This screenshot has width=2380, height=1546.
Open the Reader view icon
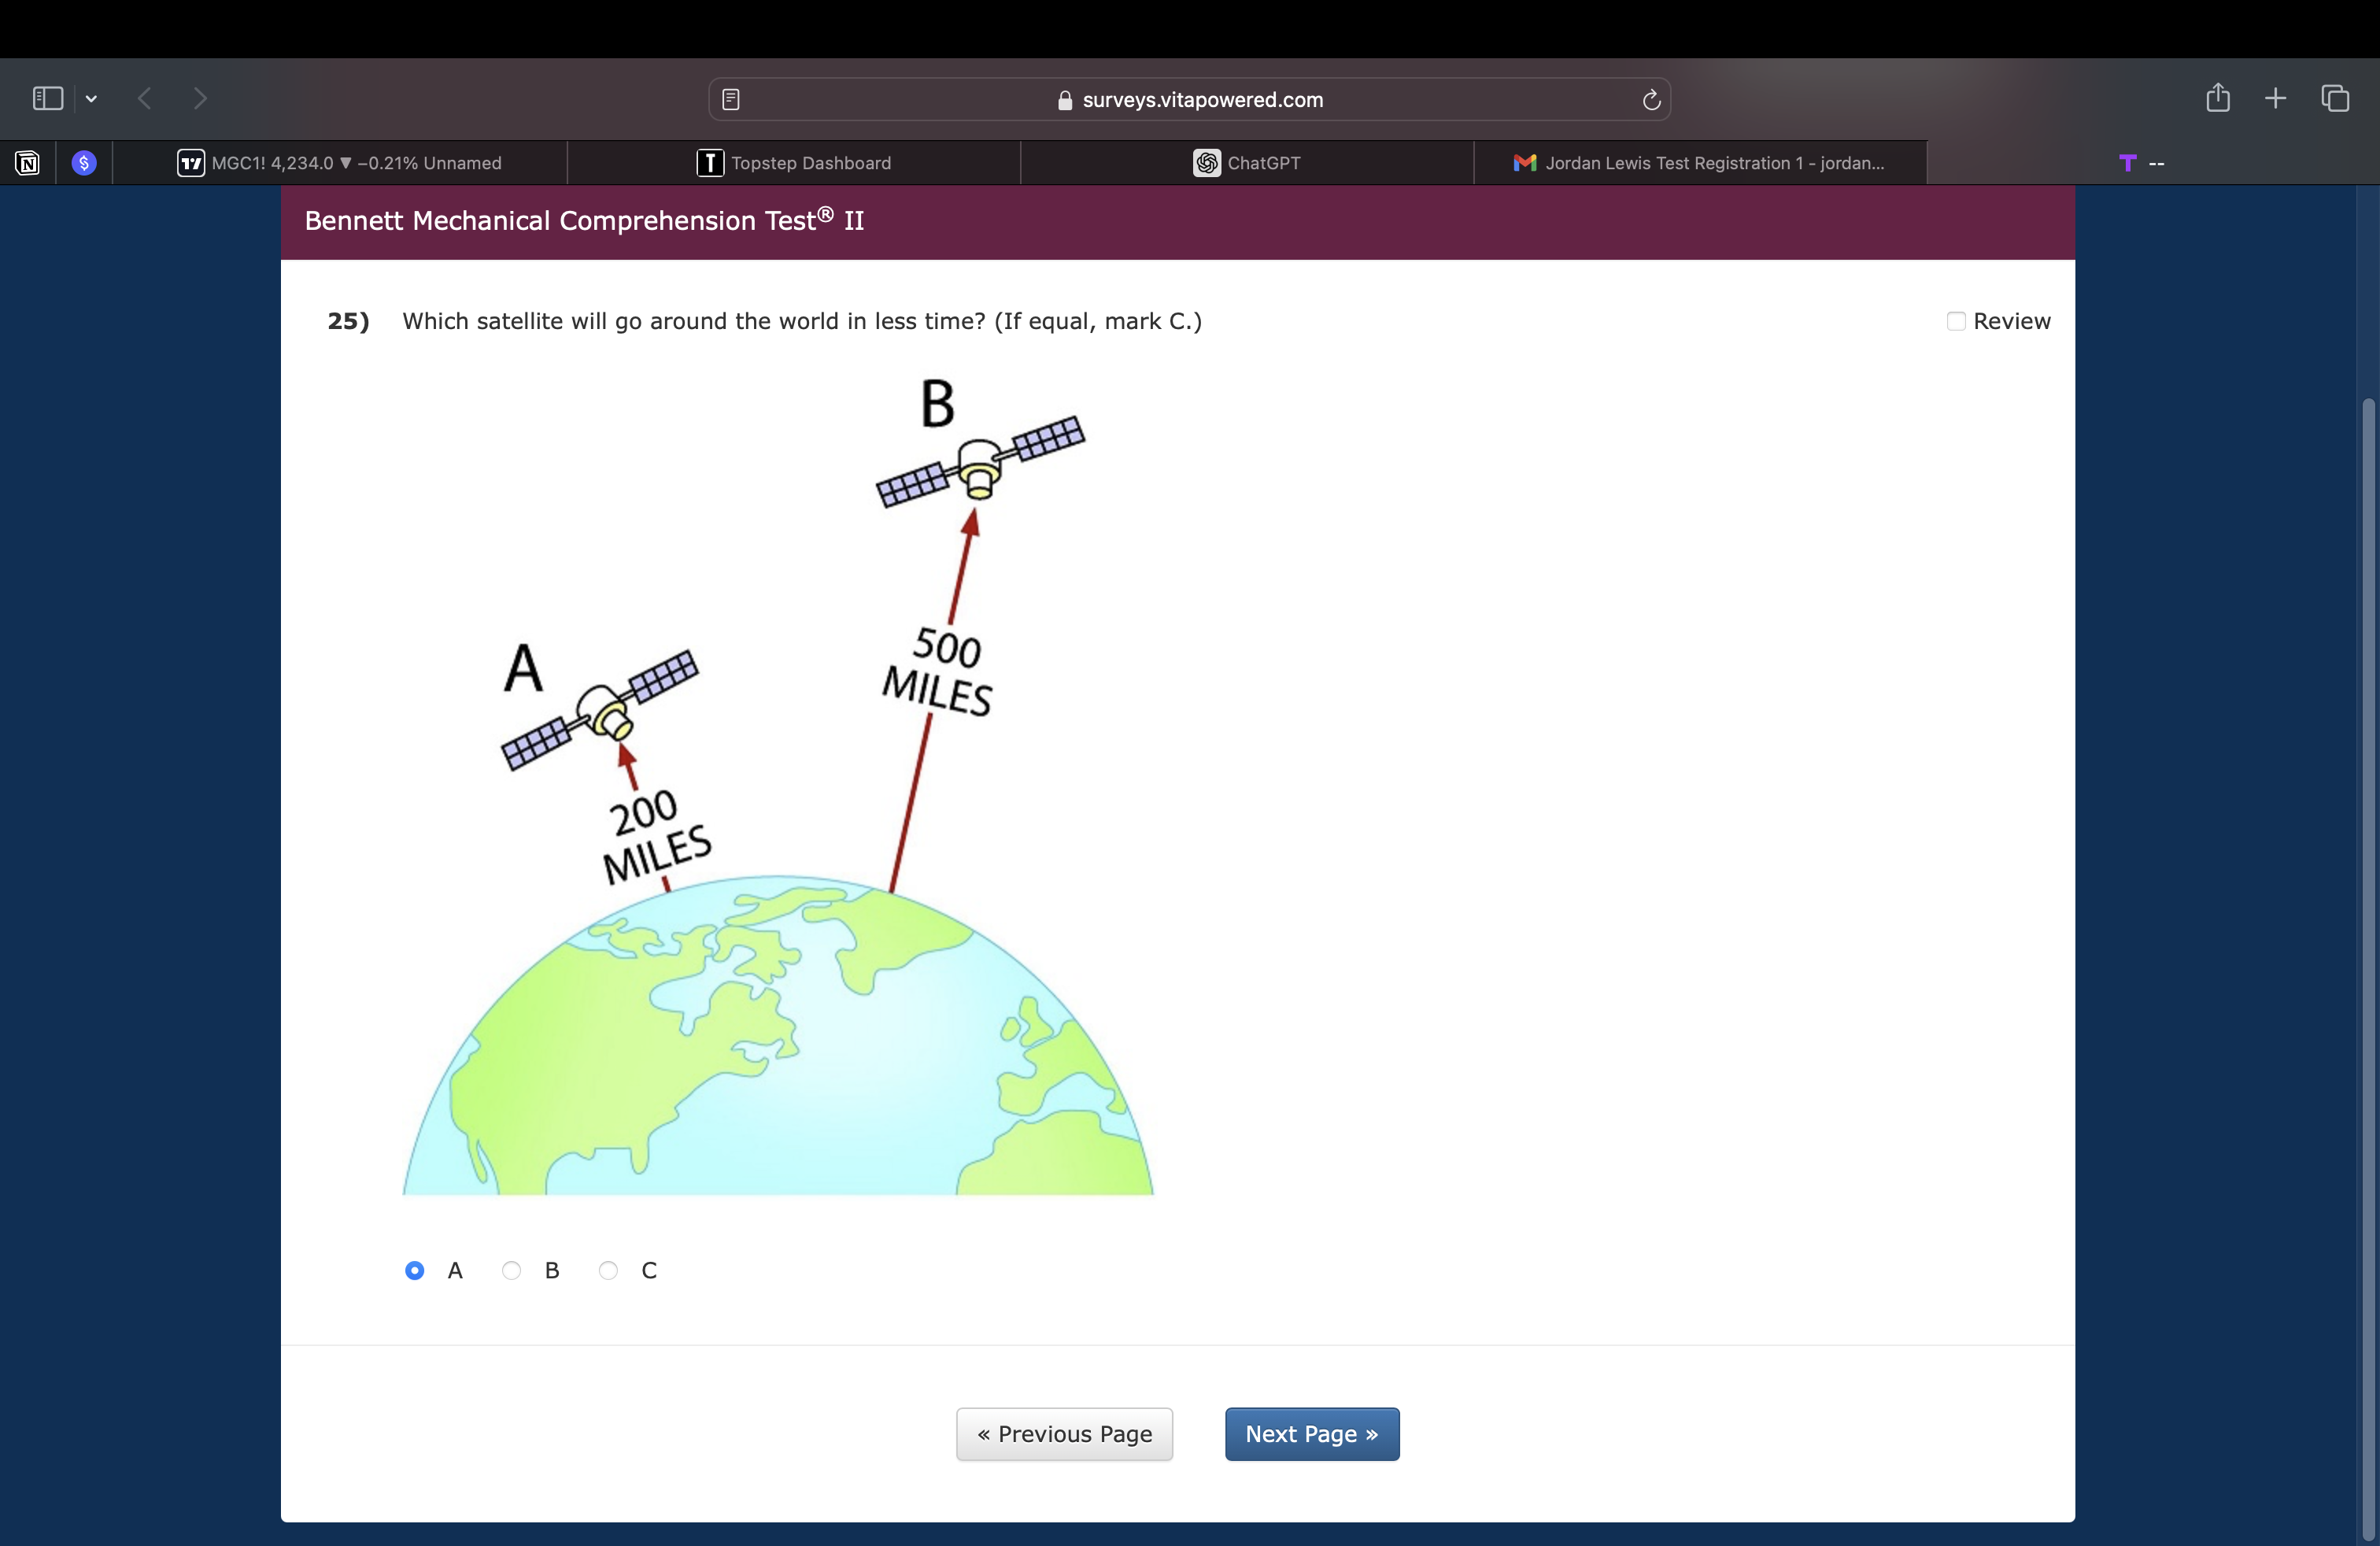(x=731, y=99)
